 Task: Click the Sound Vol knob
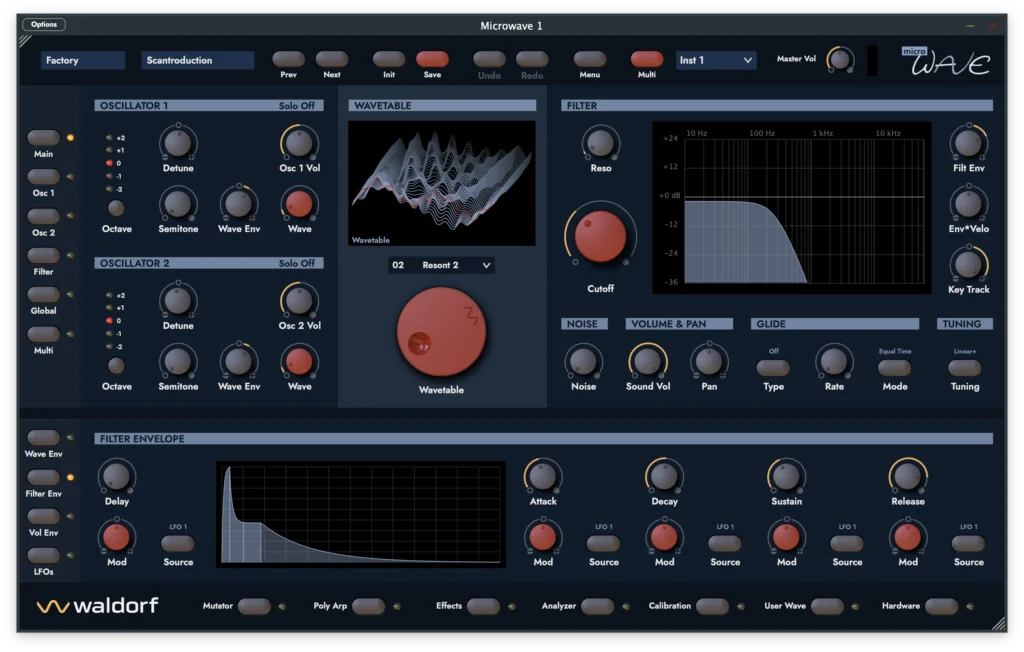pyautogui.click(x=647, y=361)
